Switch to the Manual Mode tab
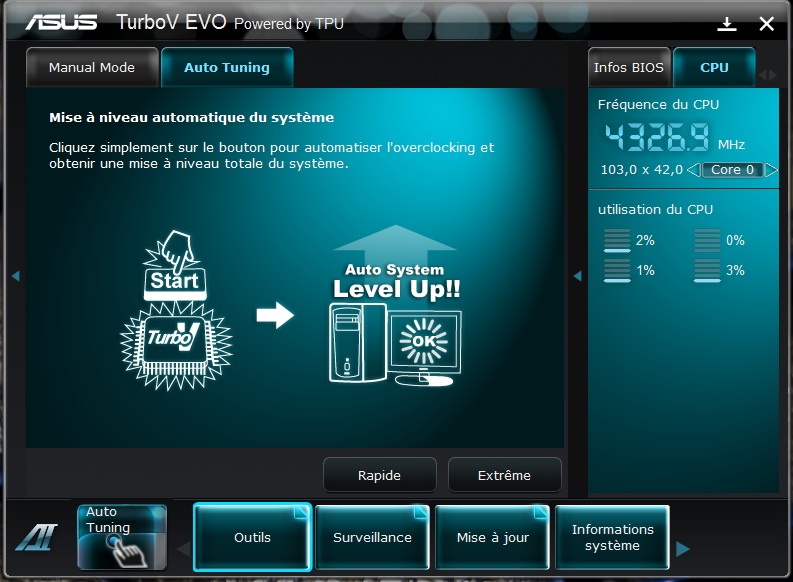 click(91, 68)
